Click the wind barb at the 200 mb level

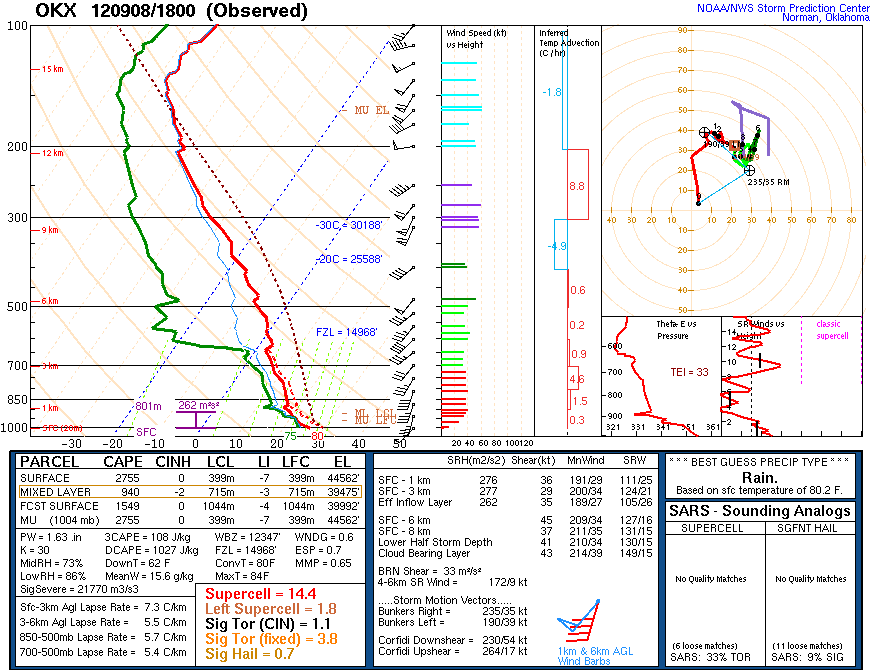(403, 146)
